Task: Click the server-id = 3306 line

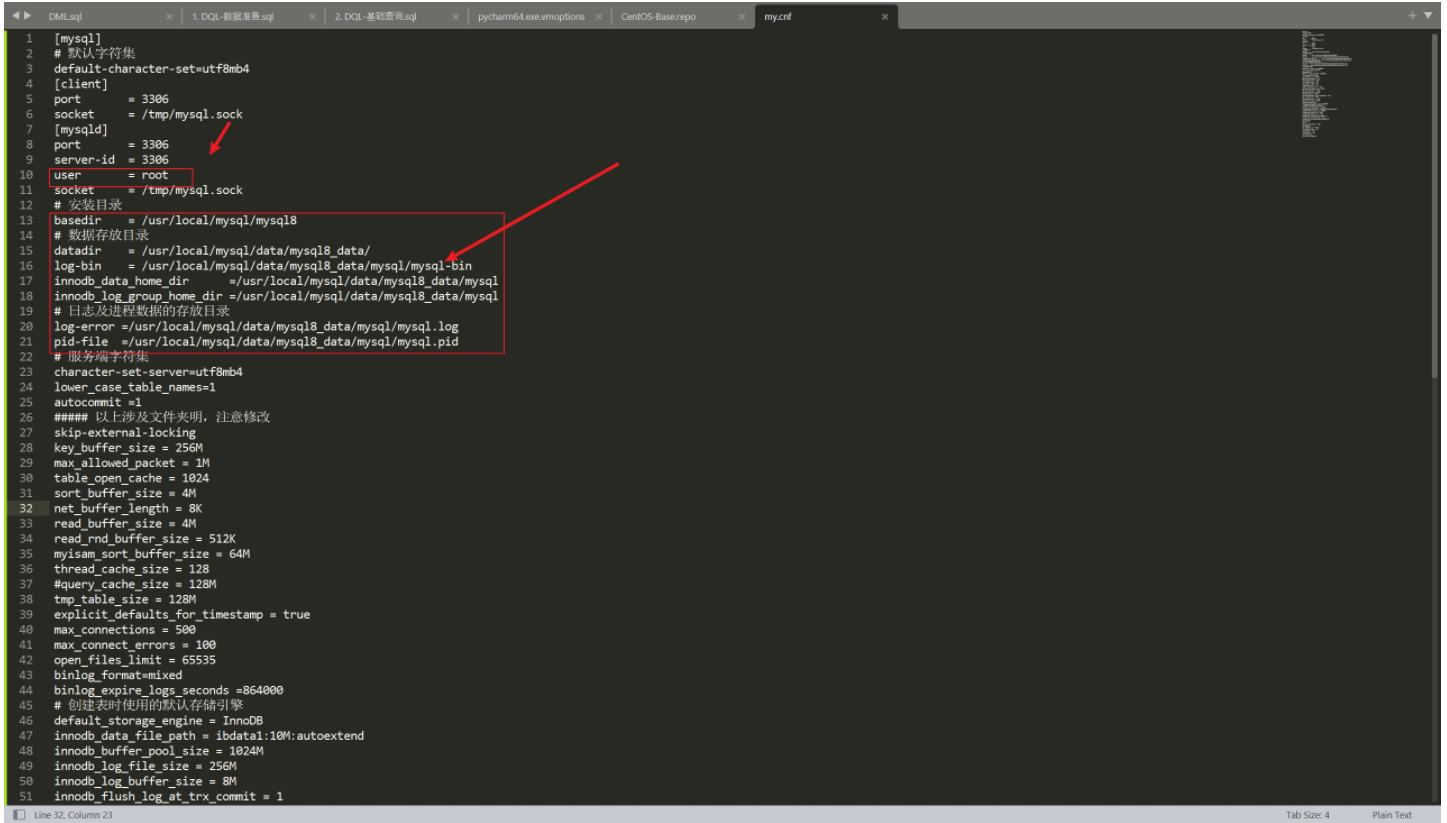Action: point(111,160)
